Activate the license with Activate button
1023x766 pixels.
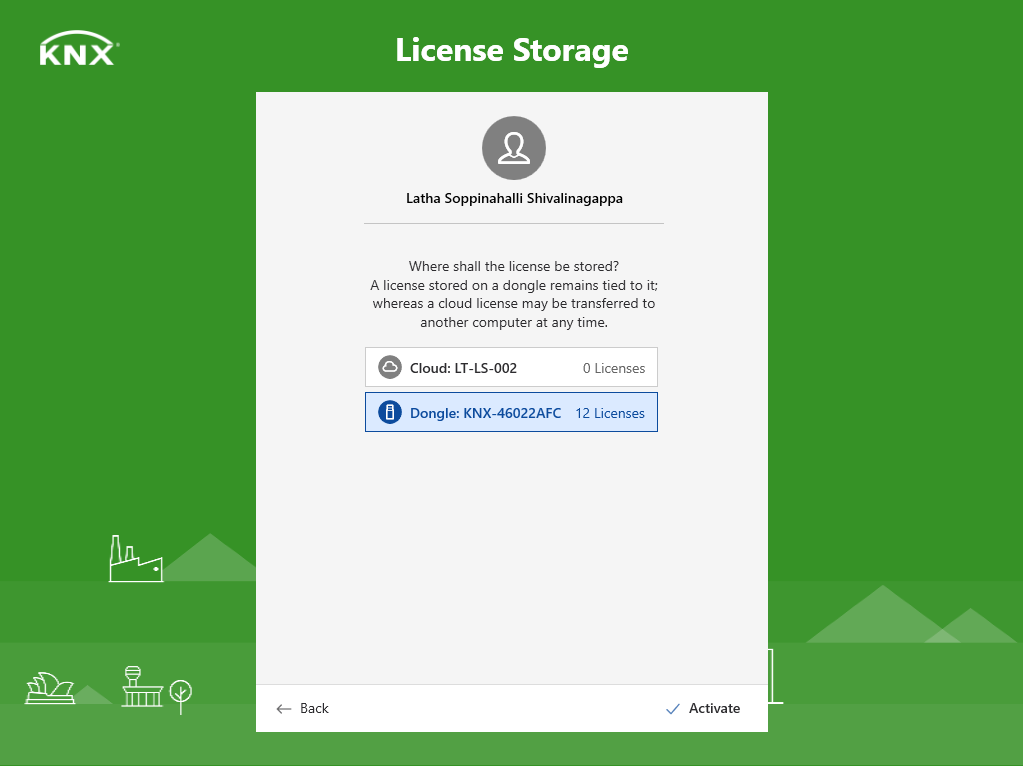click(703, 709)
